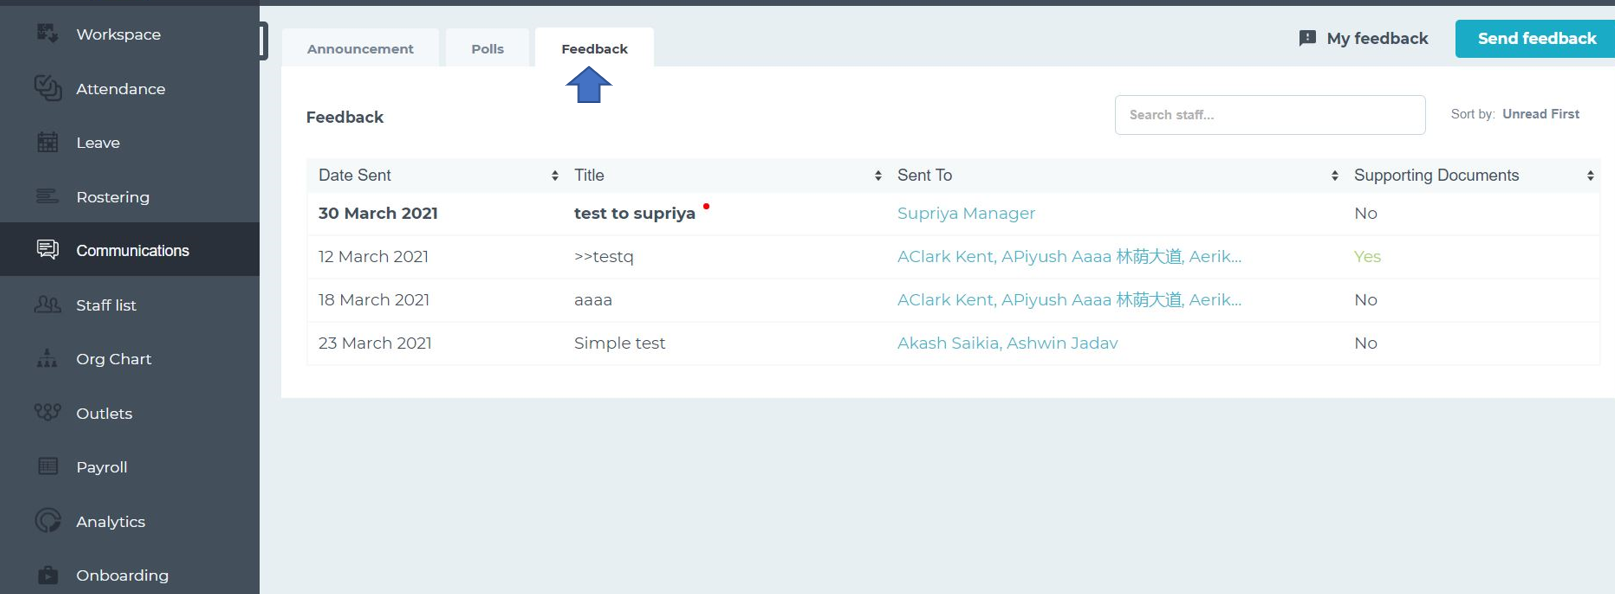Sort by Date Sent column arrows

pos(555,175)
